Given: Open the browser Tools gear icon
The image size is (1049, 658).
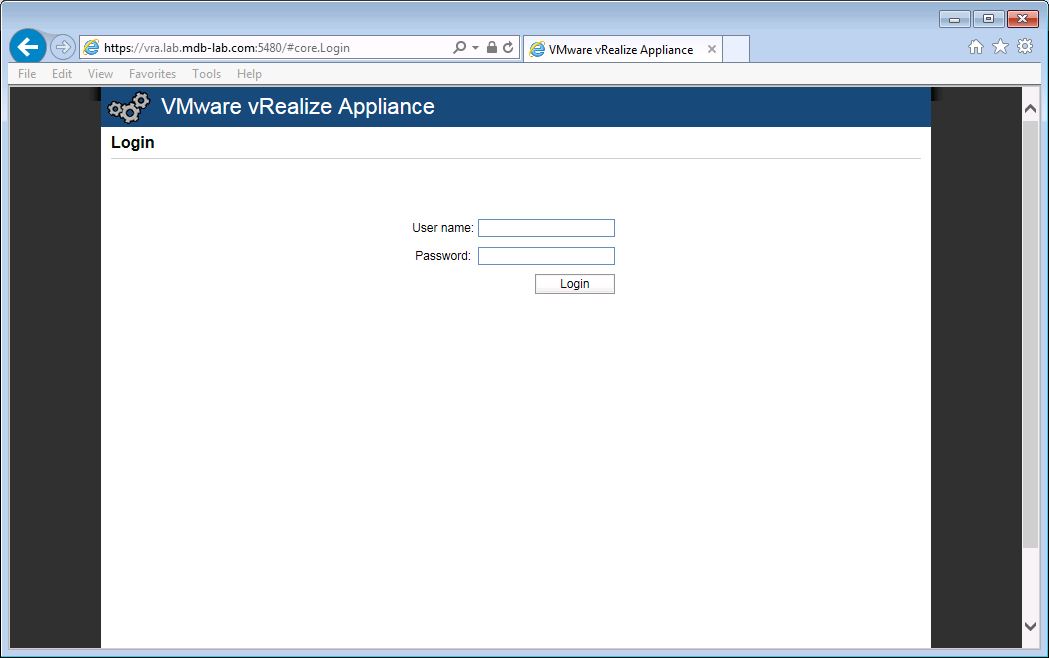Looking at the screenshot, I should 1025,47.
